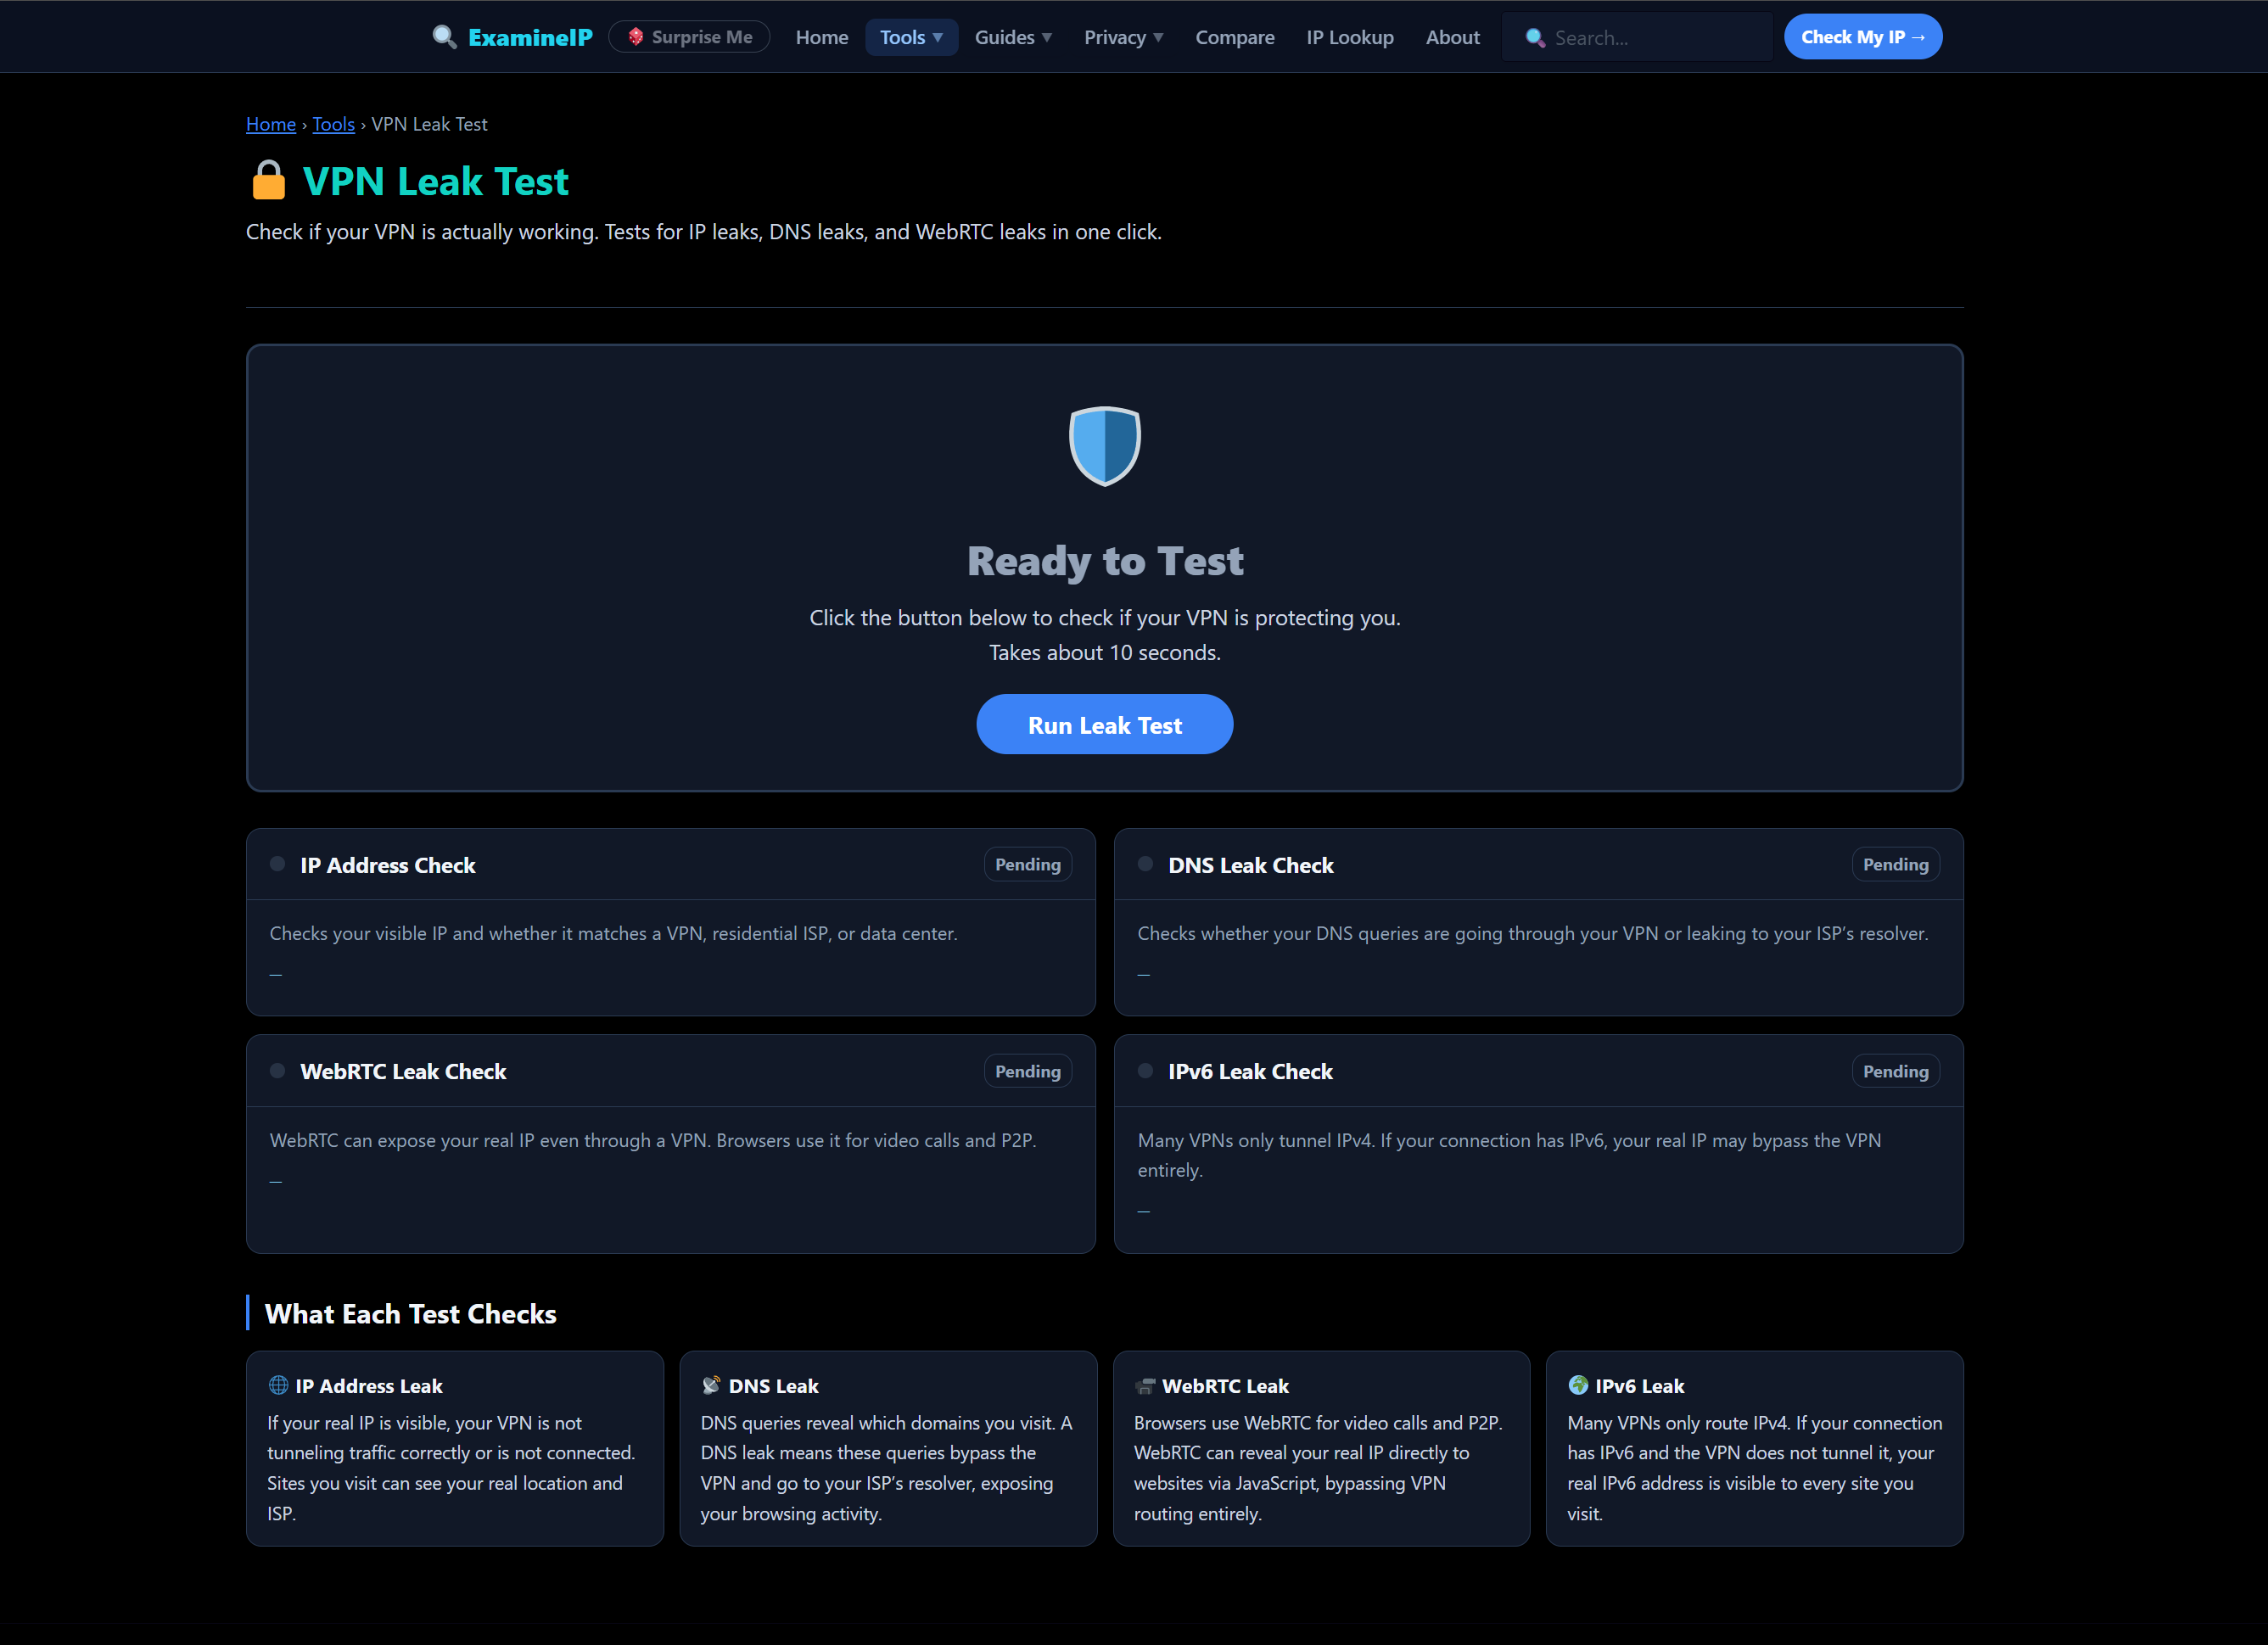The height and width of the screenshot is (1645, 2268).
Task: Click the DNS Leak Check status dot
Action: click(1146, 864)
